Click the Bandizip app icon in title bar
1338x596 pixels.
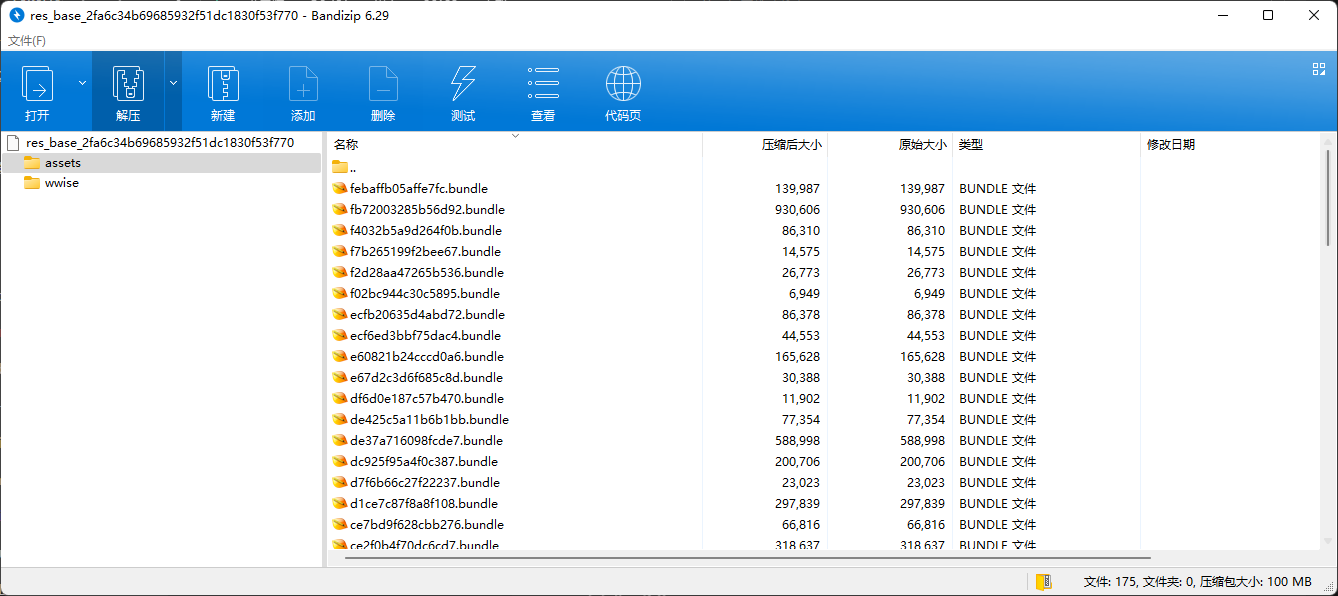pos(16,15)
